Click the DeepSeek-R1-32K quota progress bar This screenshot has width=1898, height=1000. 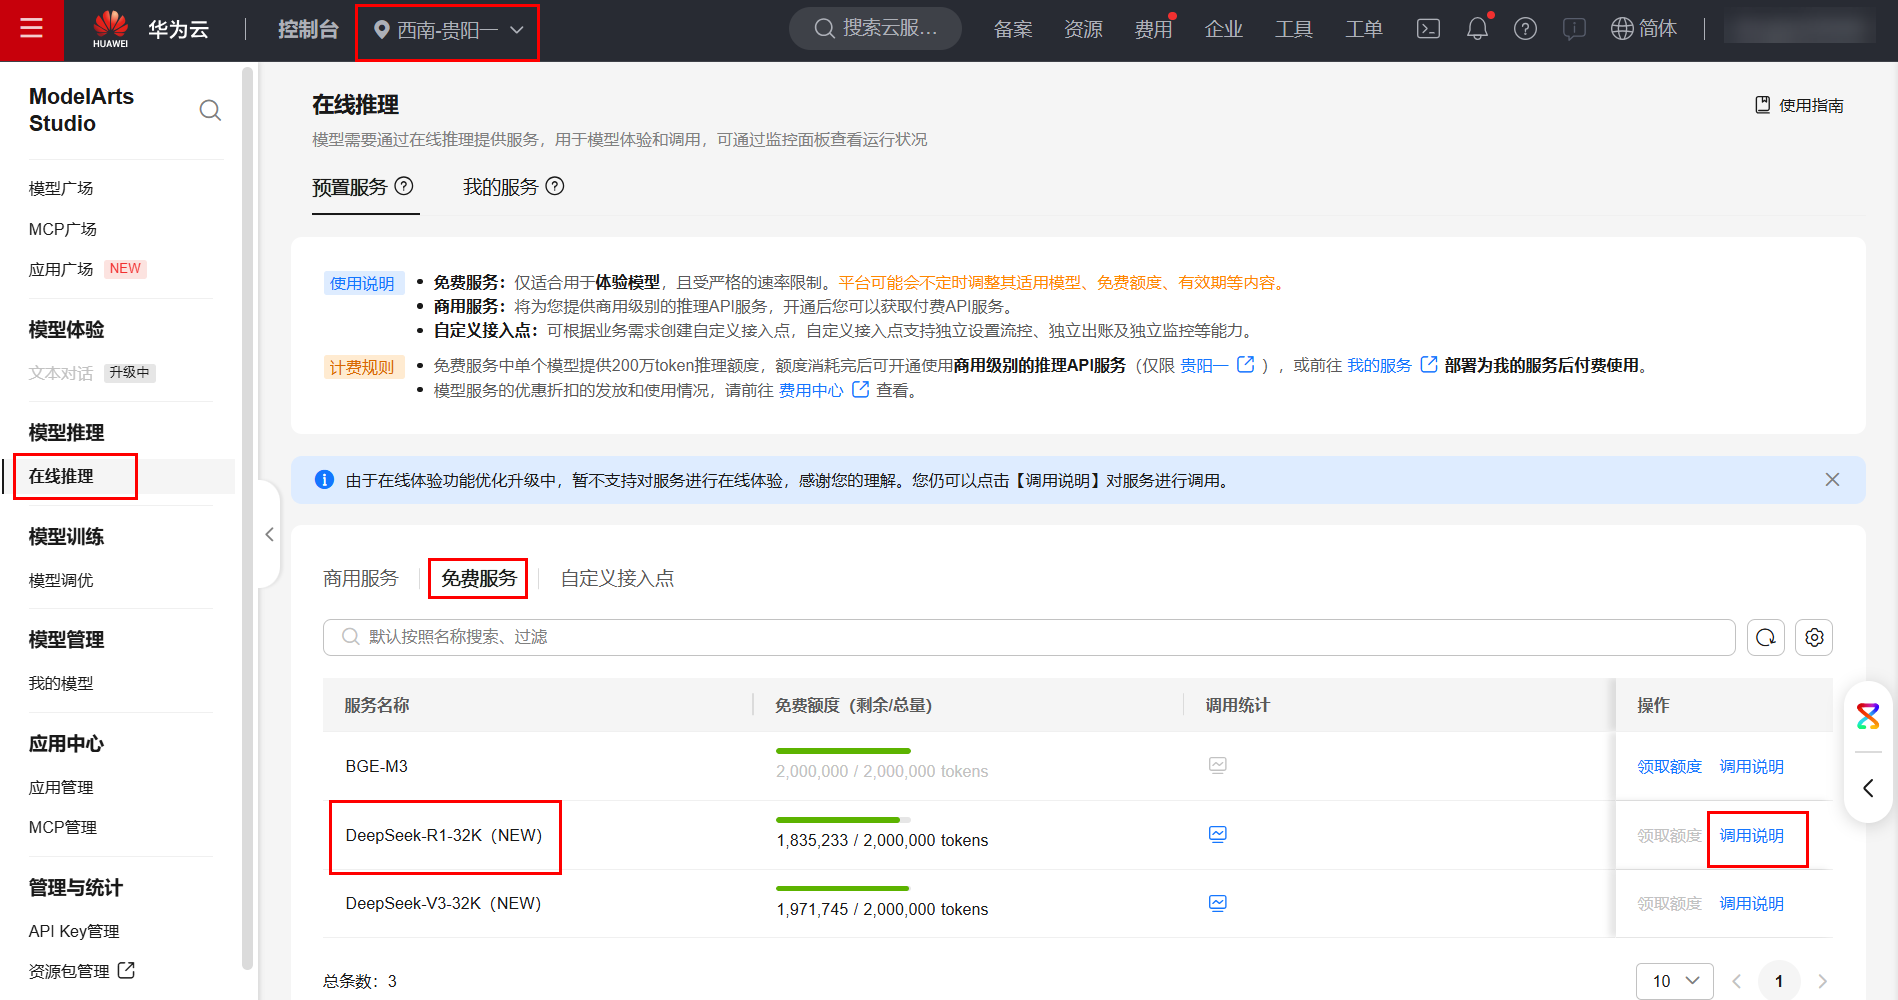click(843, 819)
